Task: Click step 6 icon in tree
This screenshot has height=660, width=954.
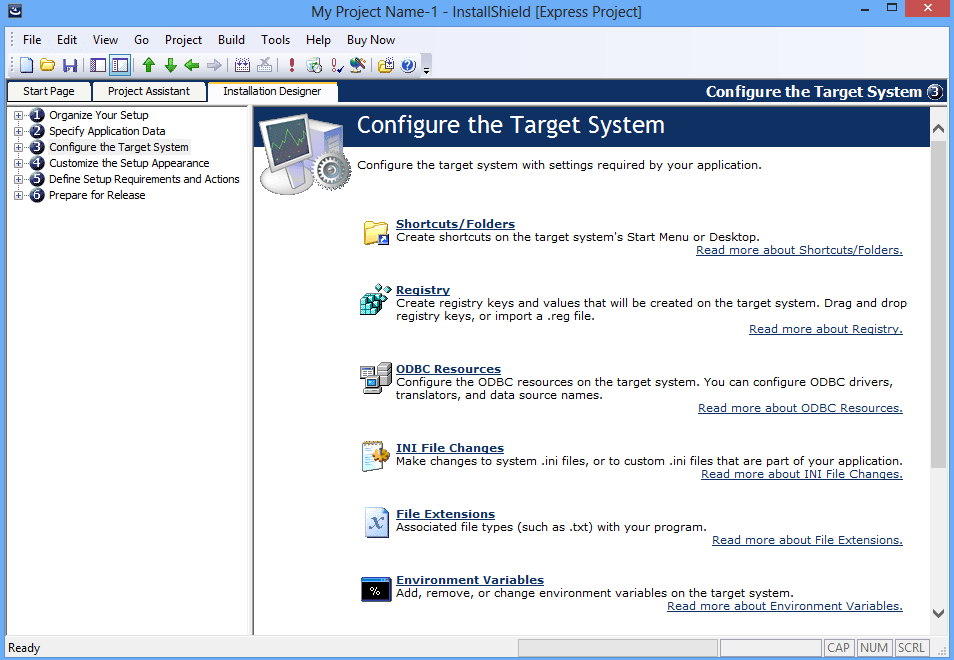Action: (37, 195)
